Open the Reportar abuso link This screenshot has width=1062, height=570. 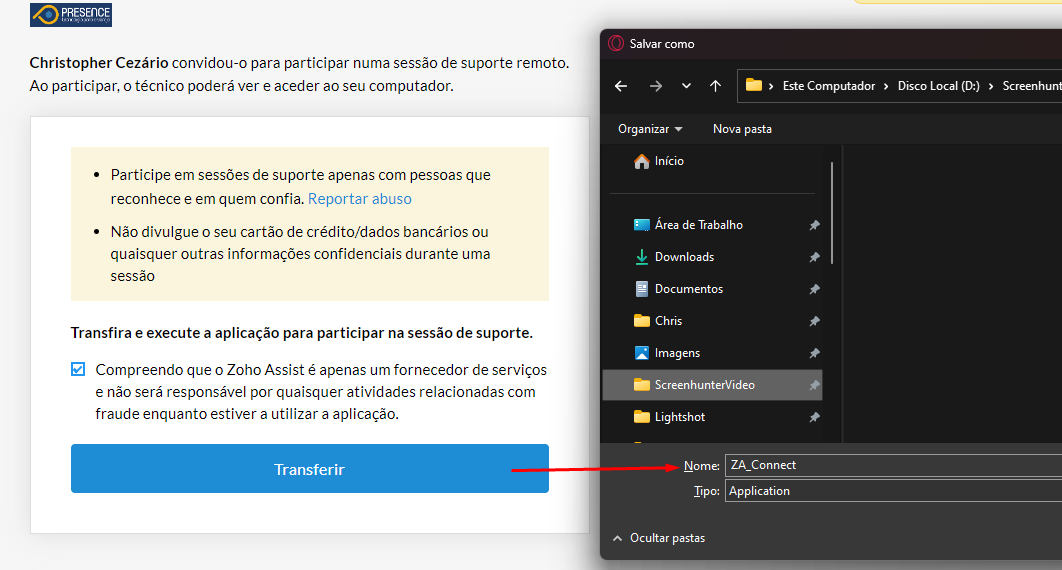point(360,198)
